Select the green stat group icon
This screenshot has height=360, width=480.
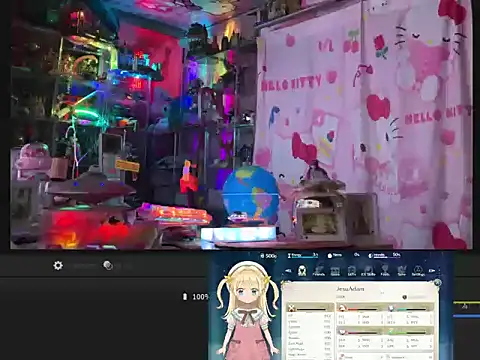pyautogui.click(x=392, y=332)
